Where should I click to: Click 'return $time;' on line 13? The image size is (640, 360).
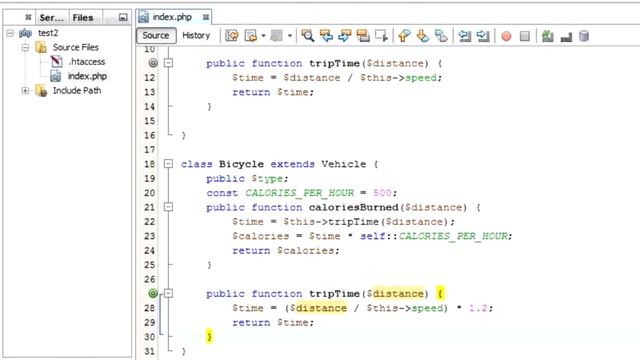coord(273,92)
